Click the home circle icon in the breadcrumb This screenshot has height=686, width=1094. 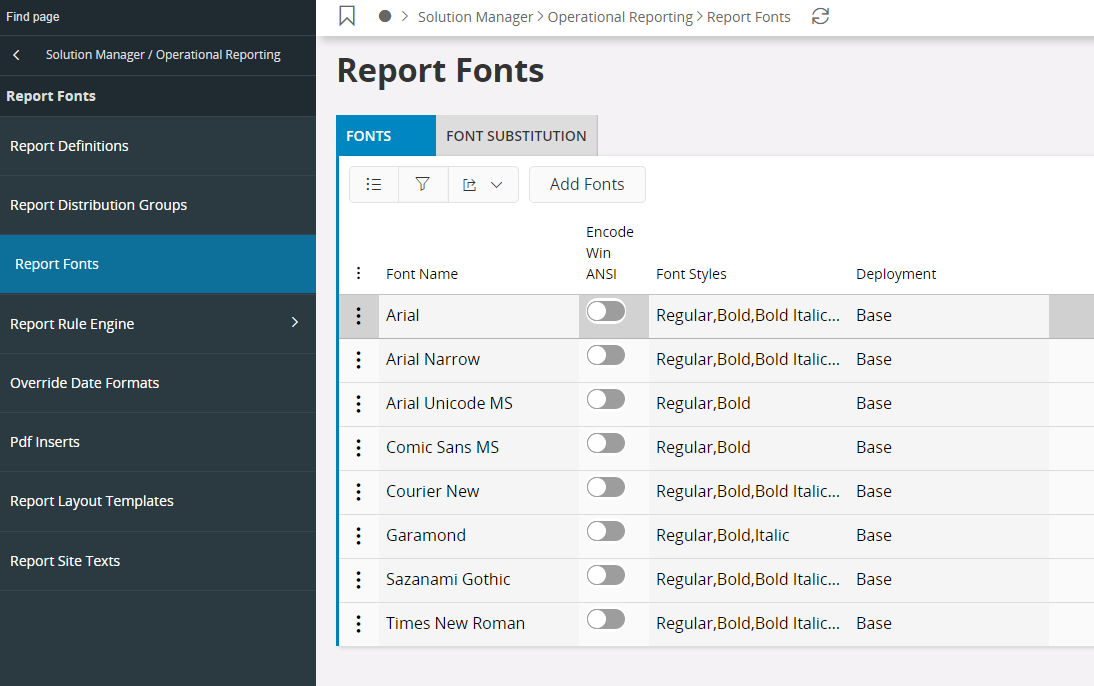[385, 16]
